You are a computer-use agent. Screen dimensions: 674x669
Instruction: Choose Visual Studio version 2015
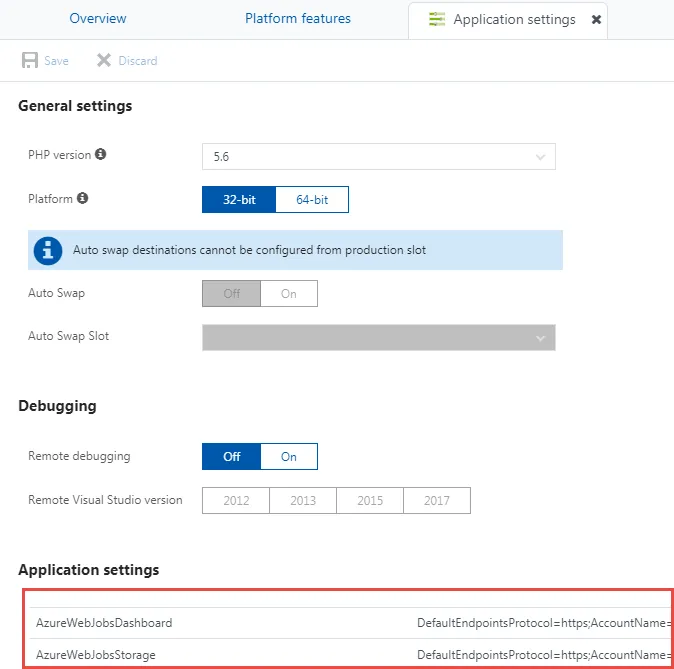(370, 501)
